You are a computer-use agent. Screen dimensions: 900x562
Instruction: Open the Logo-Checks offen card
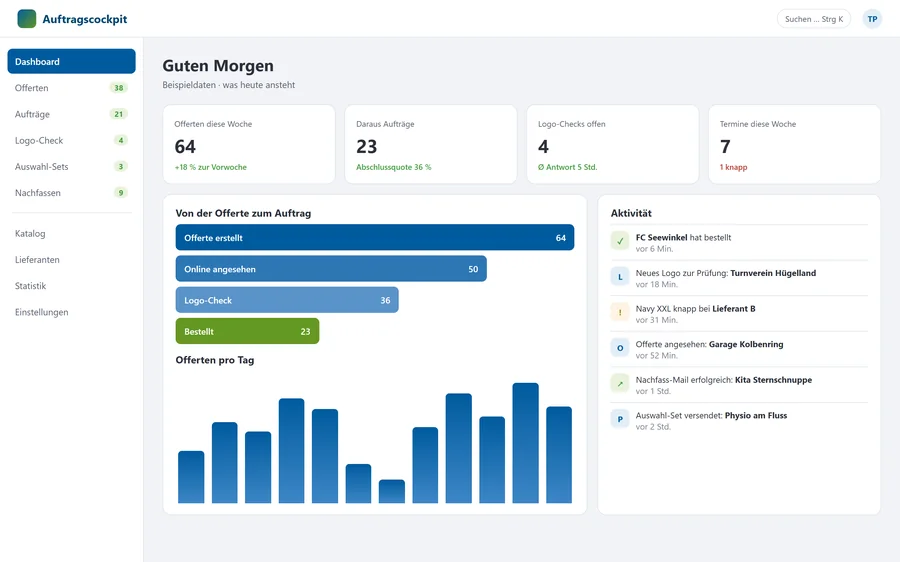point(612,144)
